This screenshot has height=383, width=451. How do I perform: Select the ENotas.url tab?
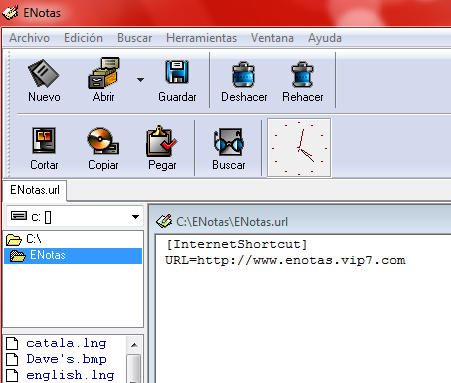(x=35, y=190)
